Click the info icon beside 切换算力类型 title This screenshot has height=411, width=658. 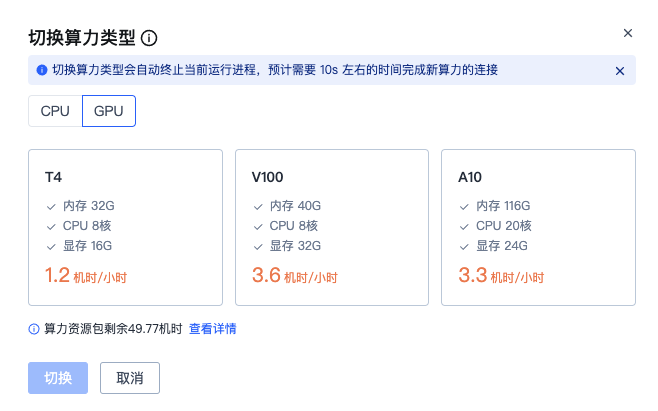[x=150, y=38]
